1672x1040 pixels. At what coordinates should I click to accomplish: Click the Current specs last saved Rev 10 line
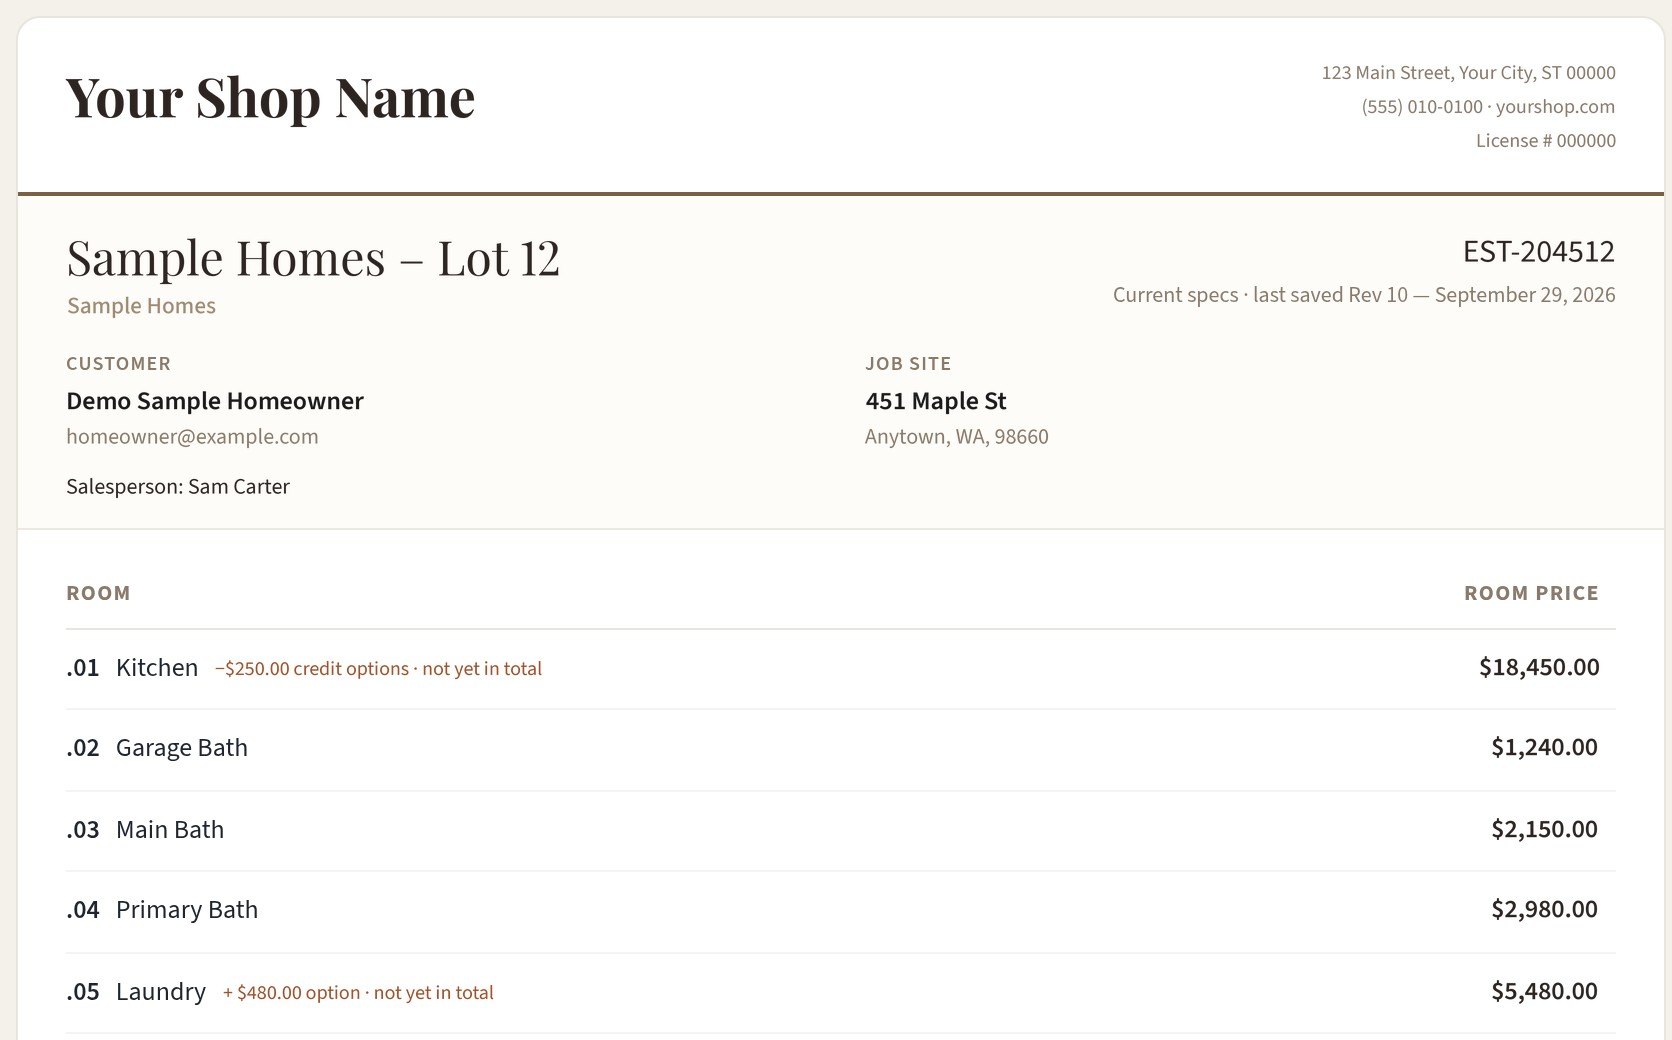tap(1364, 295)
